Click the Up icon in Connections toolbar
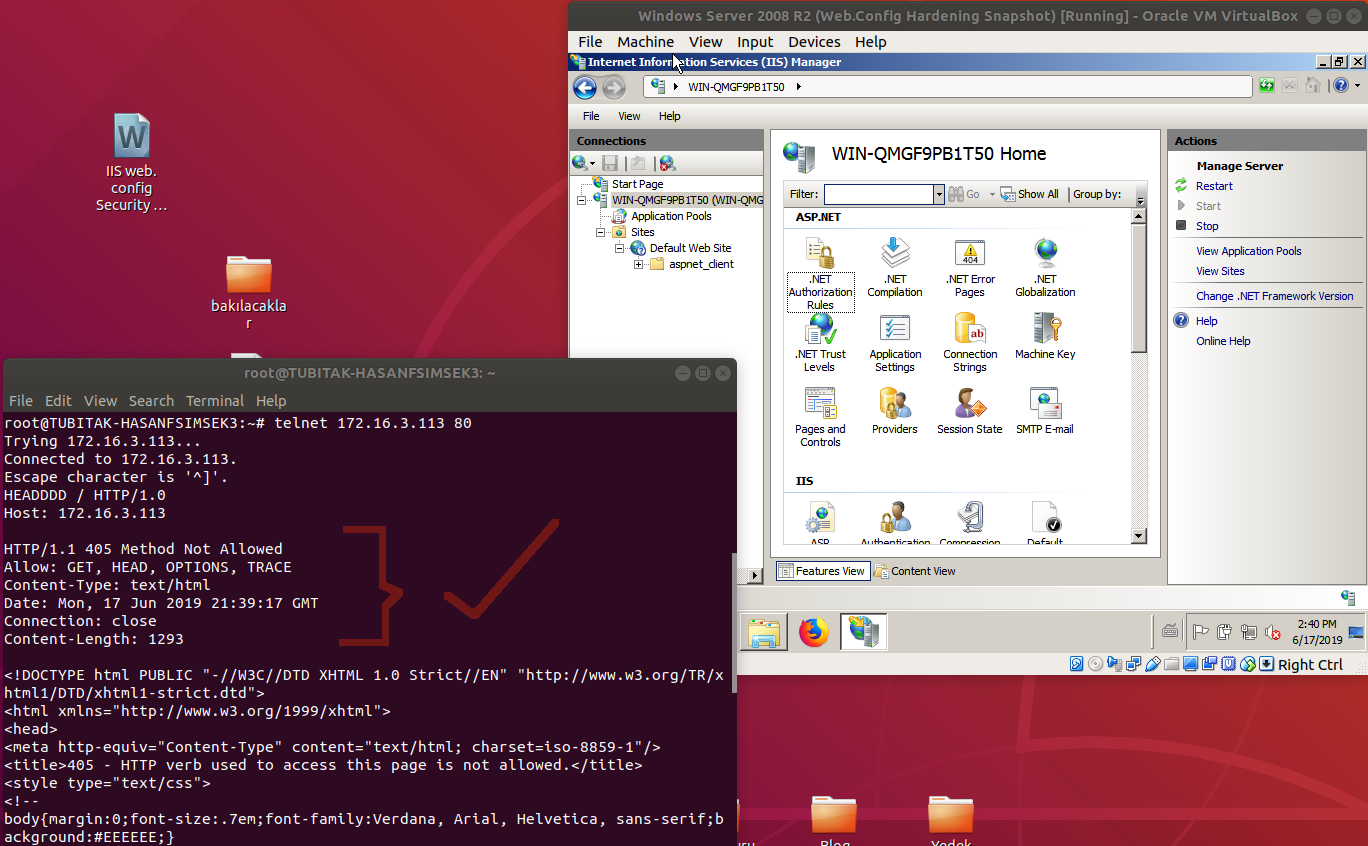1368x846 pixels. (x=638, y=163)
